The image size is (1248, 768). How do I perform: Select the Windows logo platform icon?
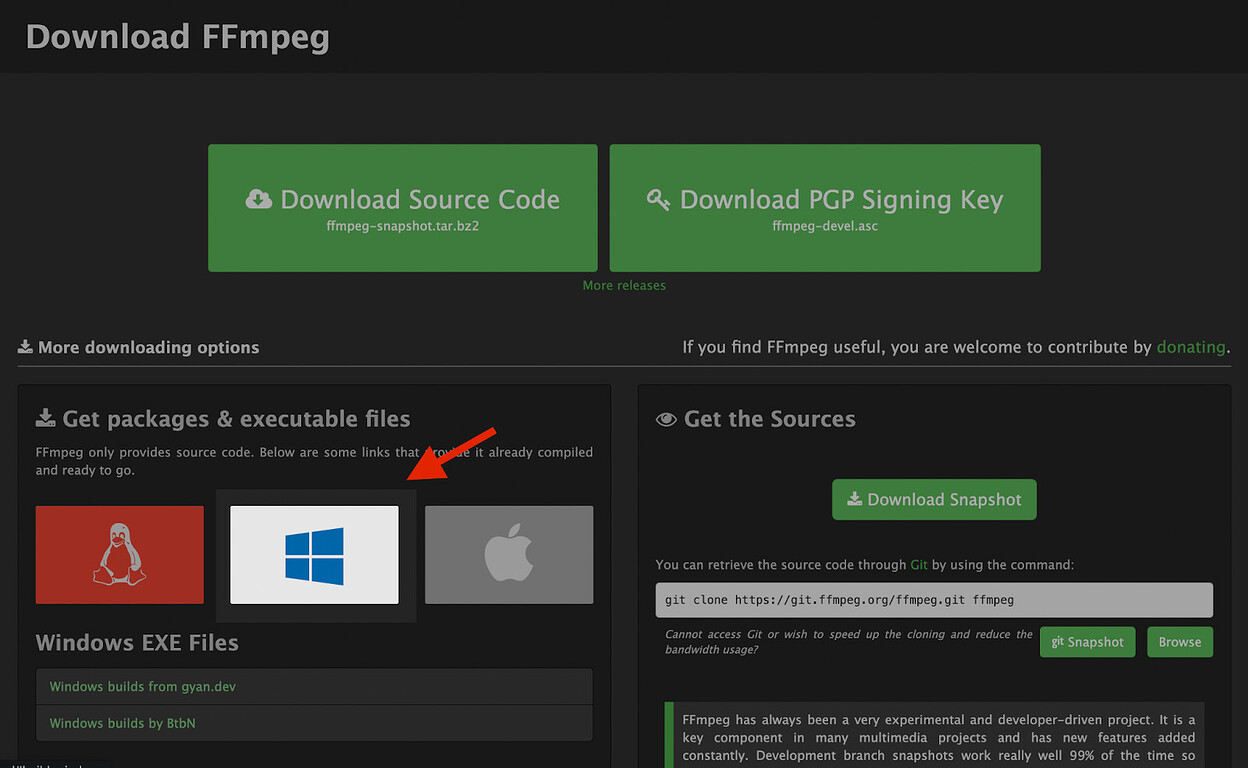314,554
